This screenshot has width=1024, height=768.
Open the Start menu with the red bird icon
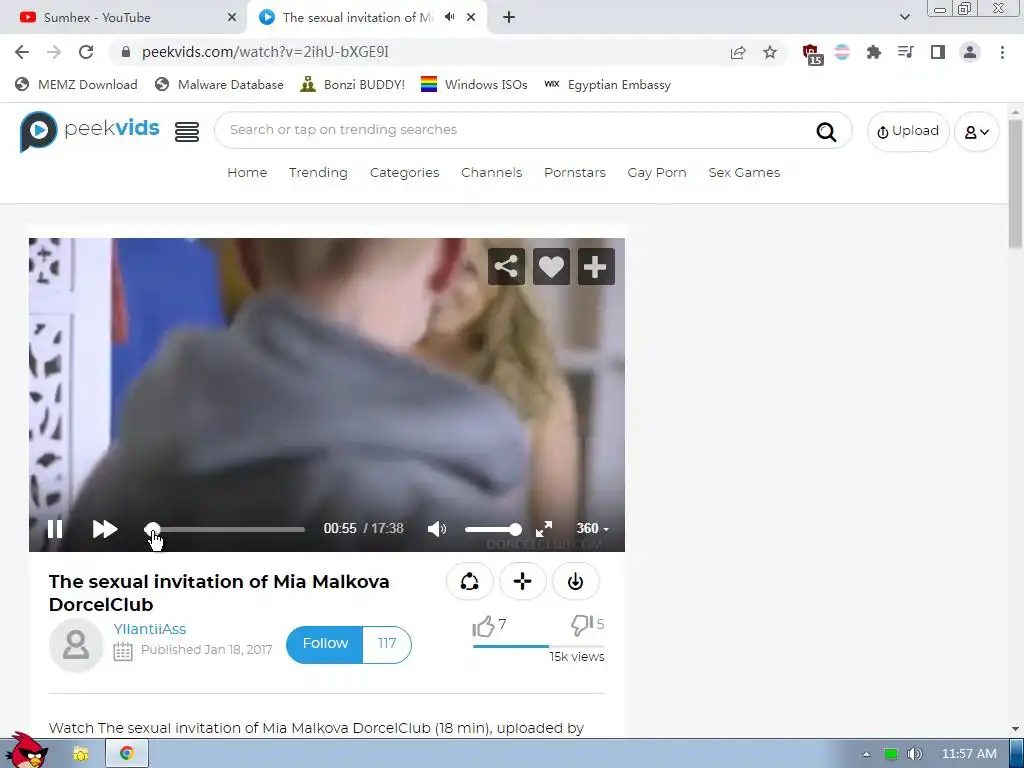point(26,750)
